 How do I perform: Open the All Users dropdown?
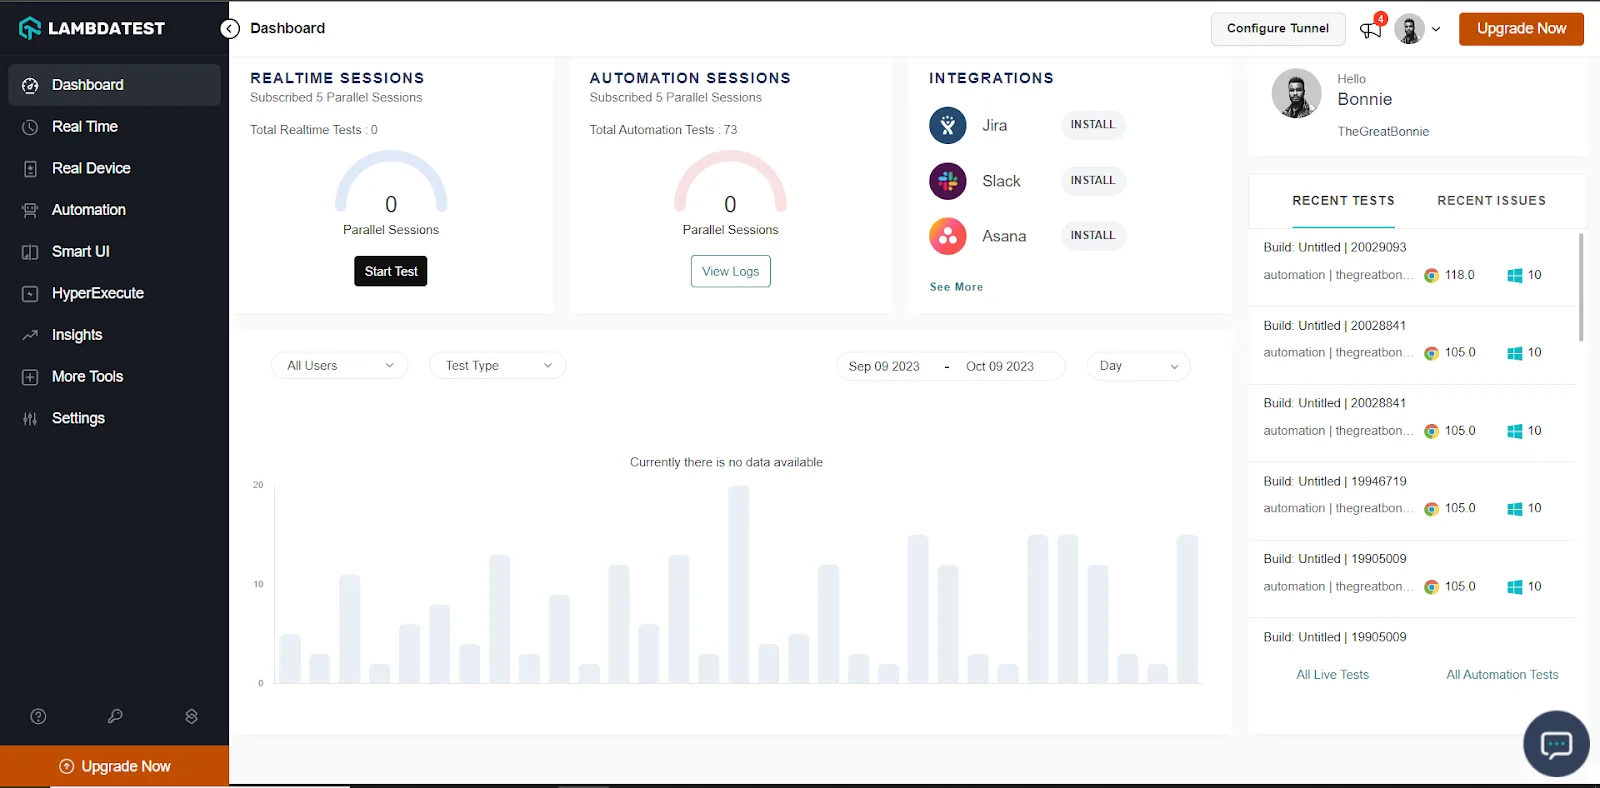339,366
